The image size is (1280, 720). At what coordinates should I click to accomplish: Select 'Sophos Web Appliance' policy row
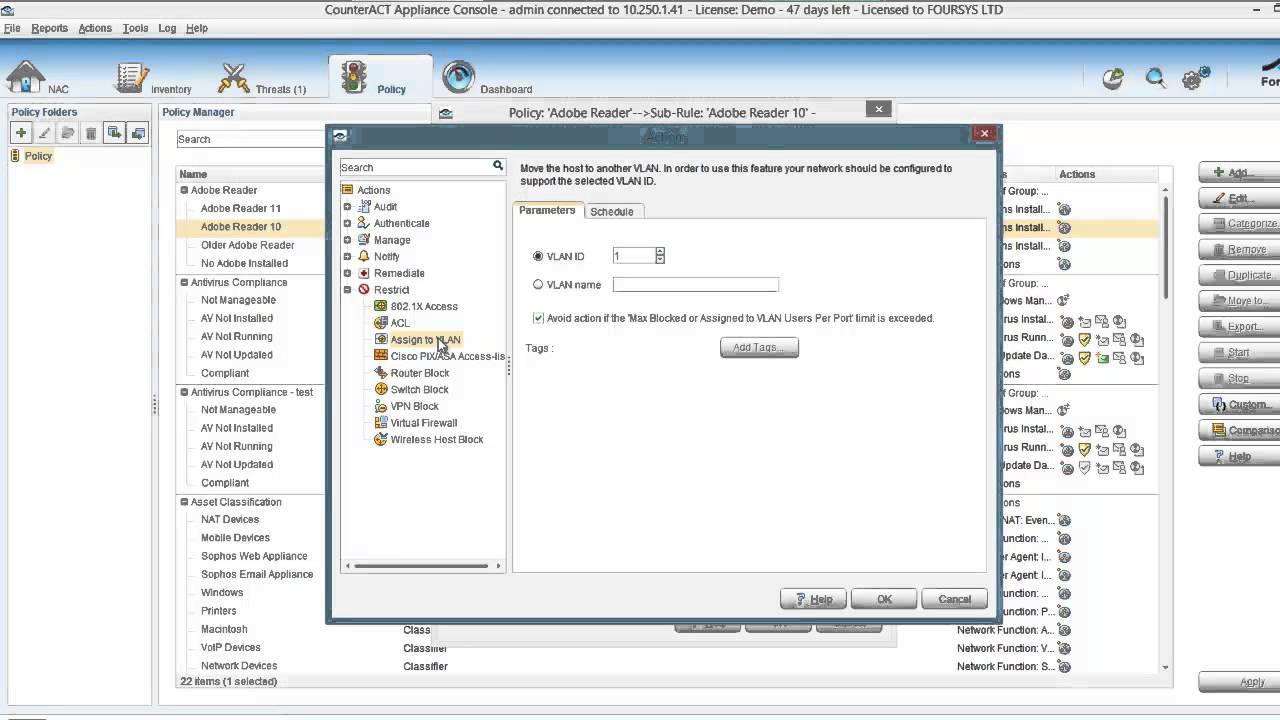pyautogui.click(x=254, y=556)
